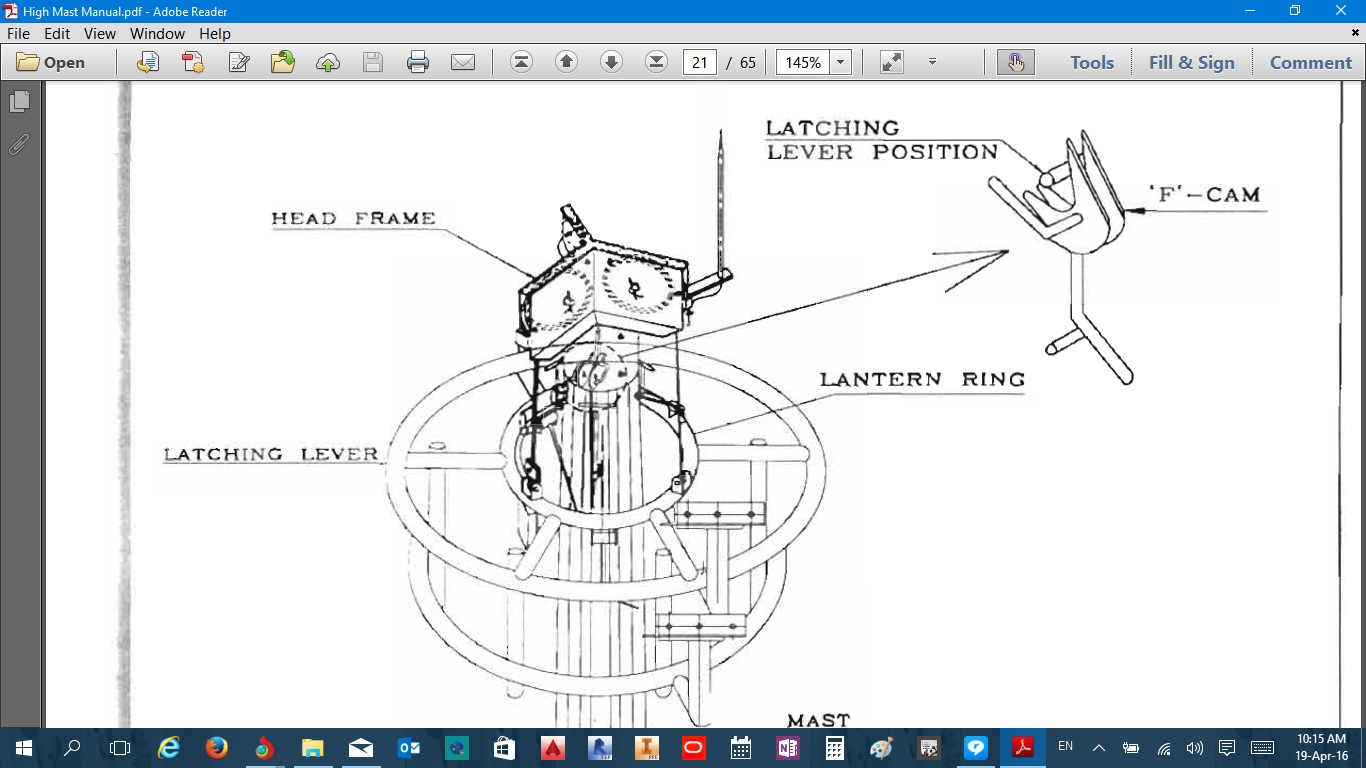This screenshot has height=768, width=1366.
Task: Launch Internet Explorer from the taskbar
Action: tap(169, 748)
